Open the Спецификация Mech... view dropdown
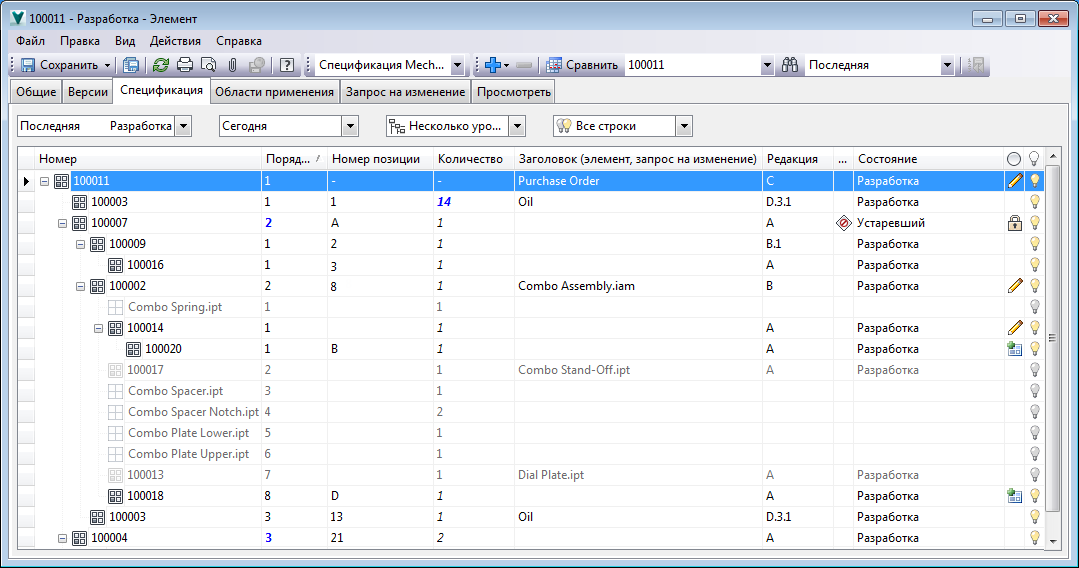 [458, 65]
